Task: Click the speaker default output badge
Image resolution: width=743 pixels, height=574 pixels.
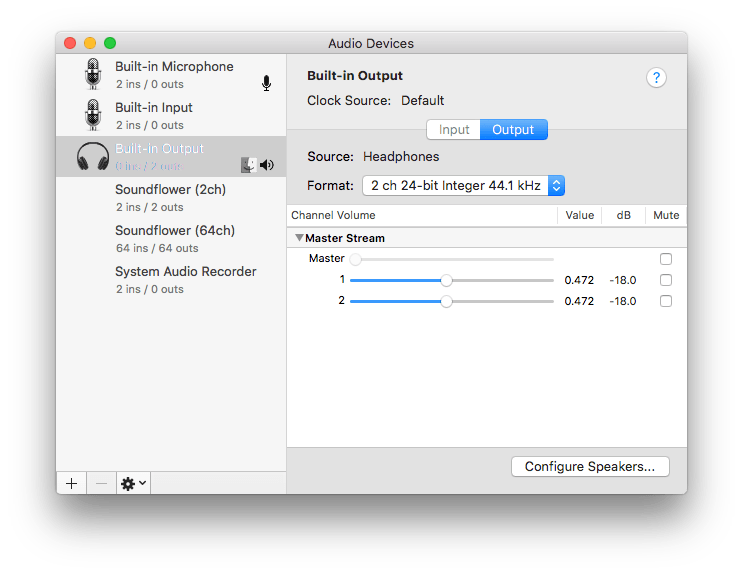Action: (x=267, y=165)
